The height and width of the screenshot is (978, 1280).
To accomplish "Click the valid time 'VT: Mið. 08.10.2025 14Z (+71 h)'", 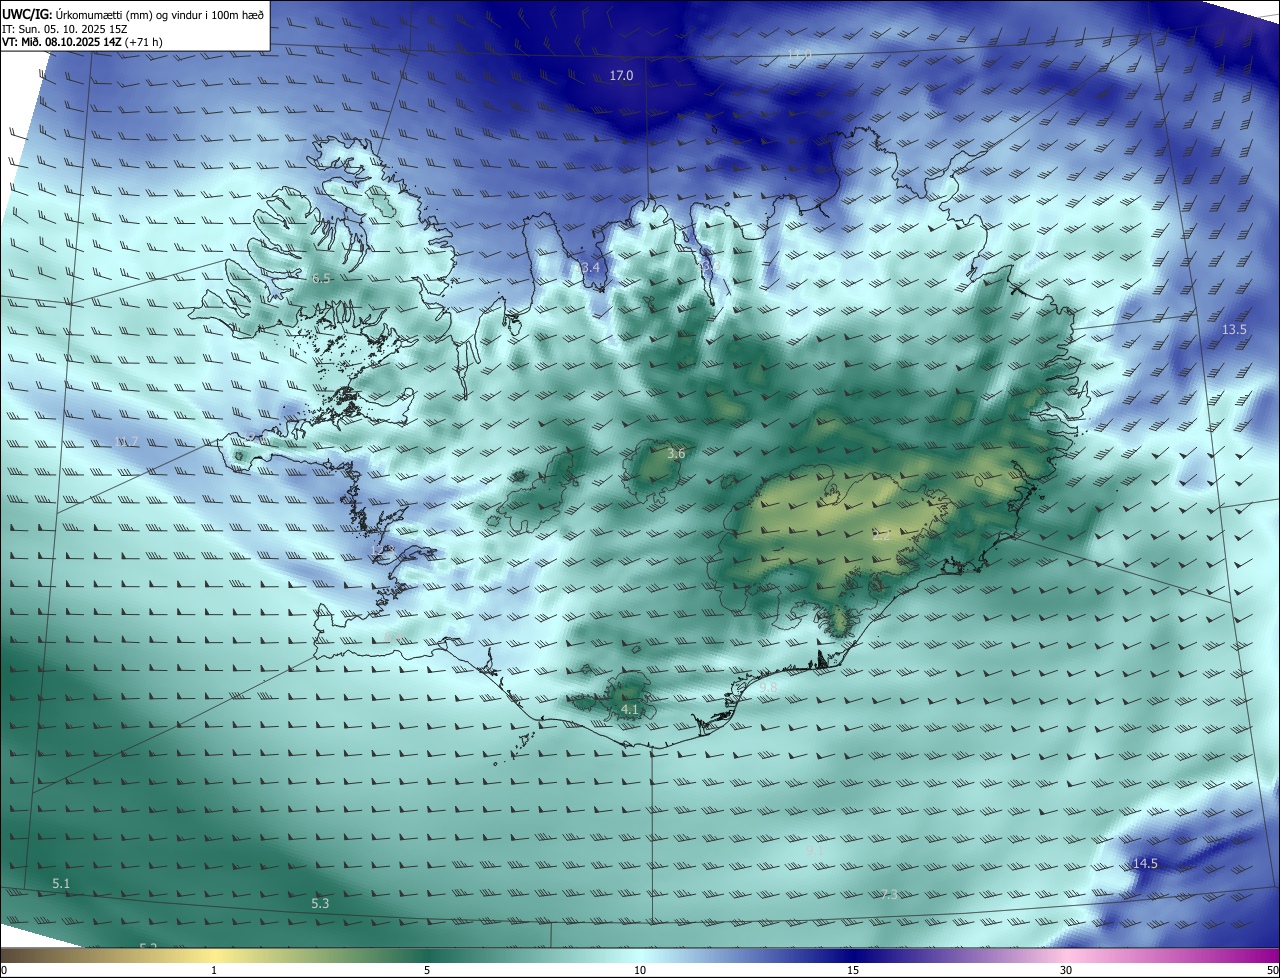I will (x=82, y=42).
